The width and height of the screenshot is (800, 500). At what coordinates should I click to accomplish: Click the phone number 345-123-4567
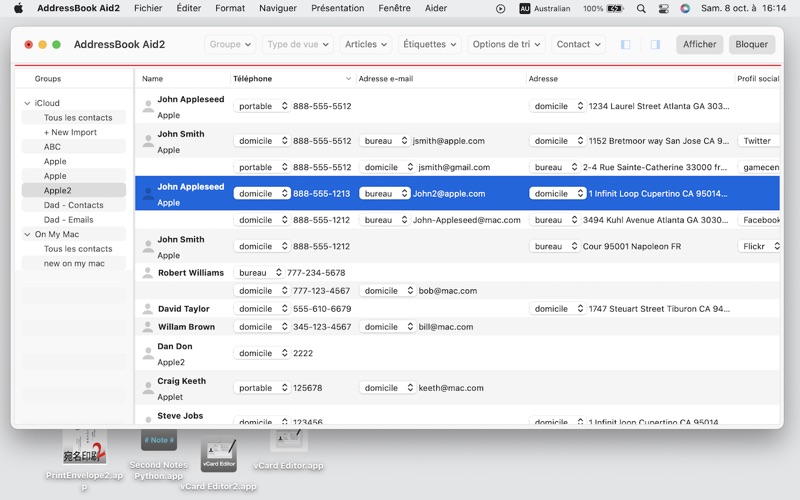pyautogui.click(x=322, y=327)
